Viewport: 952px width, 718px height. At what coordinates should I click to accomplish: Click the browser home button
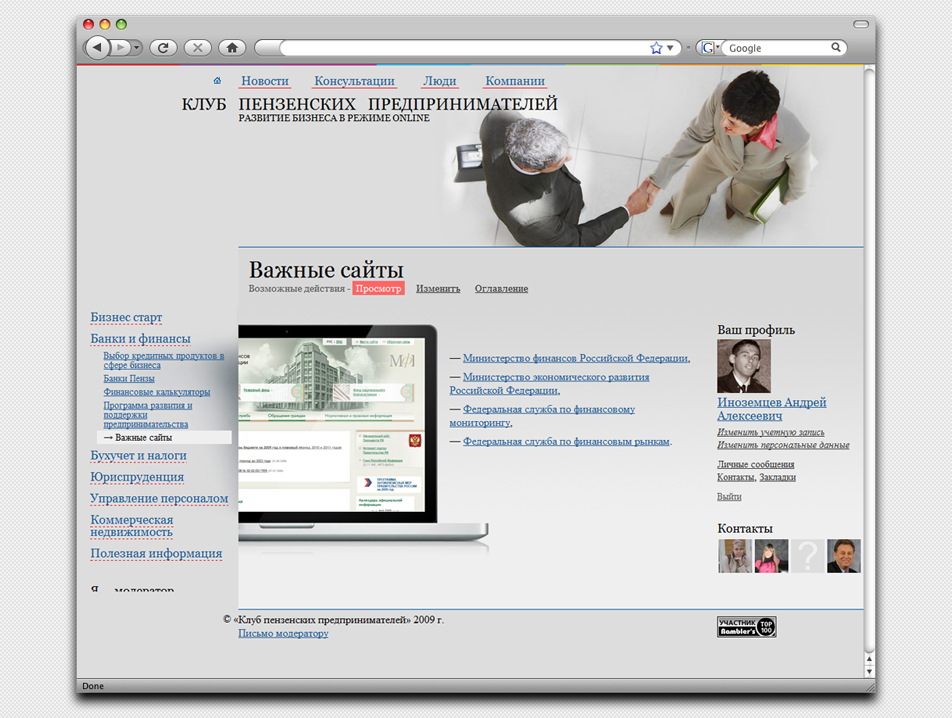tap(231, 47)
